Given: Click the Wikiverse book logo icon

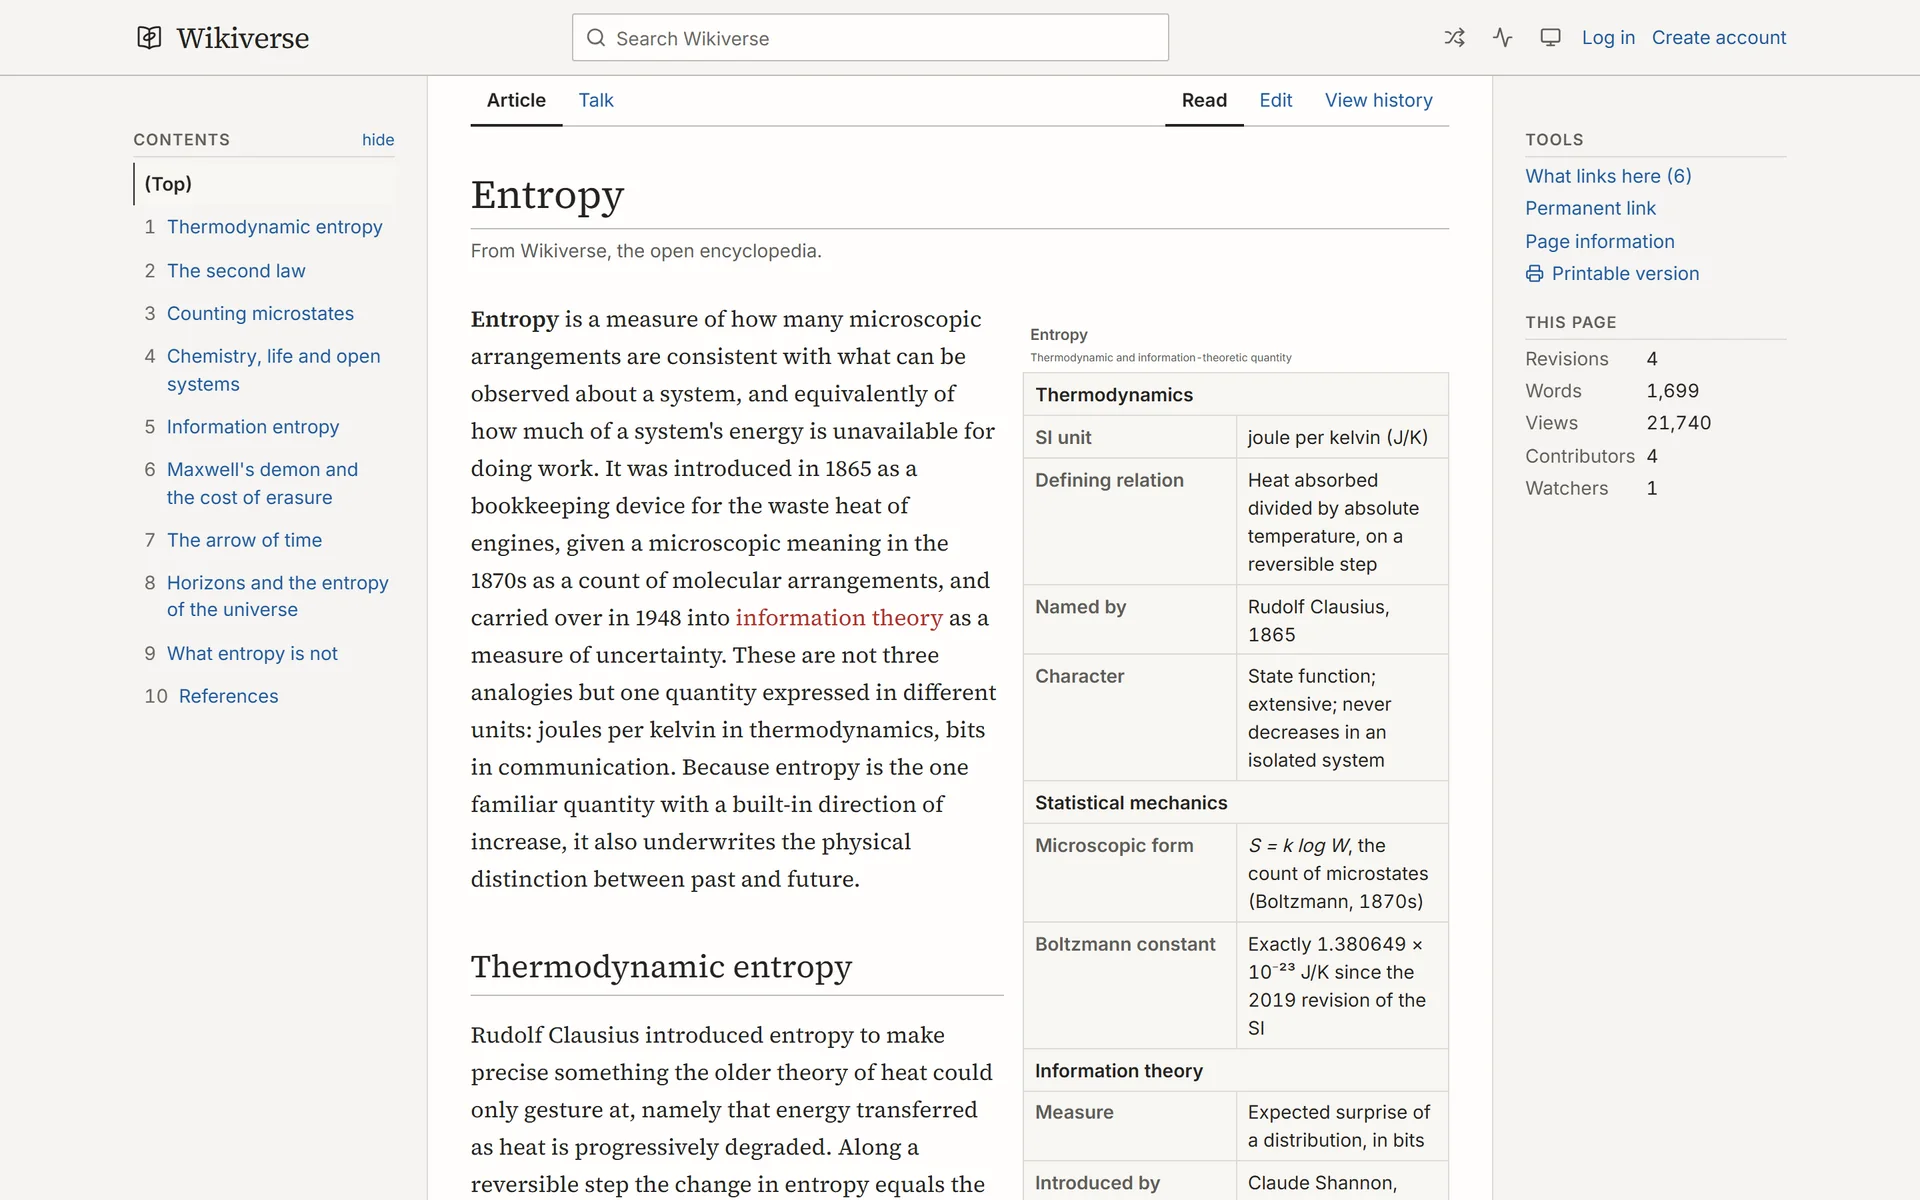Looking at the screenshot, I should click(149, 38).
